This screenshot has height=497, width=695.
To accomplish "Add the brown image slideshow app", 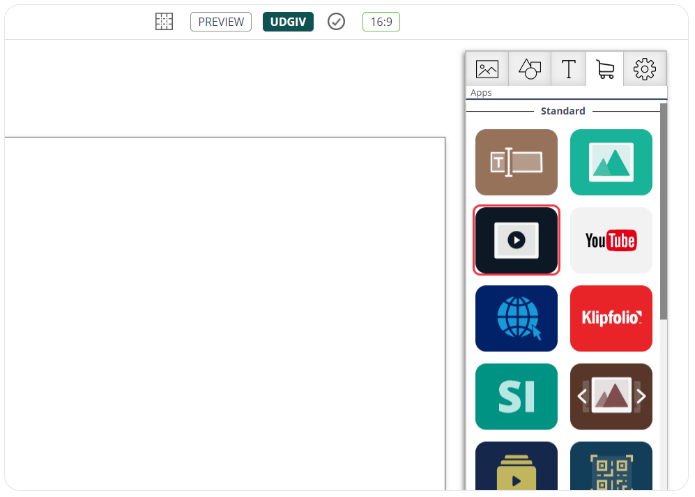I will (611, 396).
